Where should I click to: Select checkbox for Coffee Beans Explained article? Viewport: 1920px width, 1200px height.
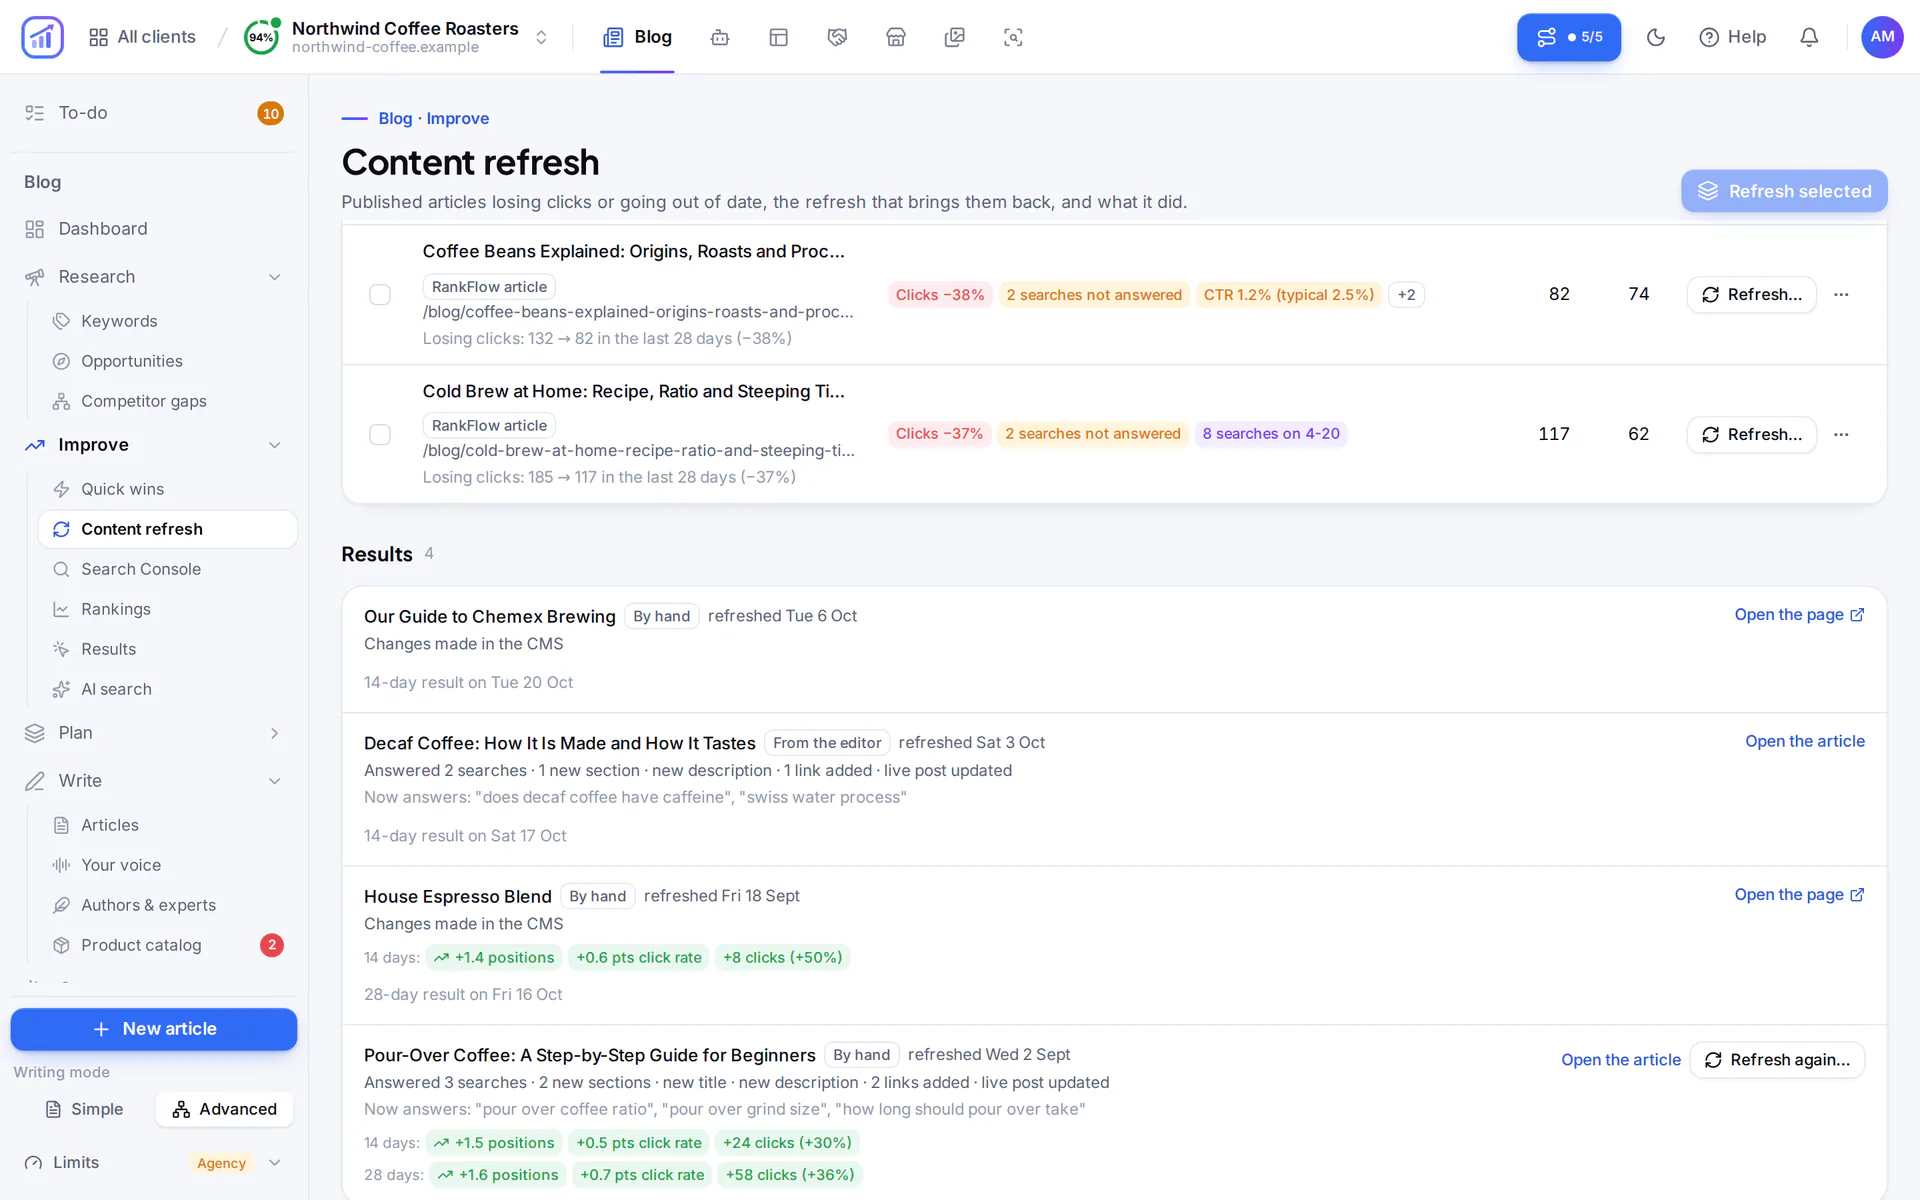[x=380, y=295]
